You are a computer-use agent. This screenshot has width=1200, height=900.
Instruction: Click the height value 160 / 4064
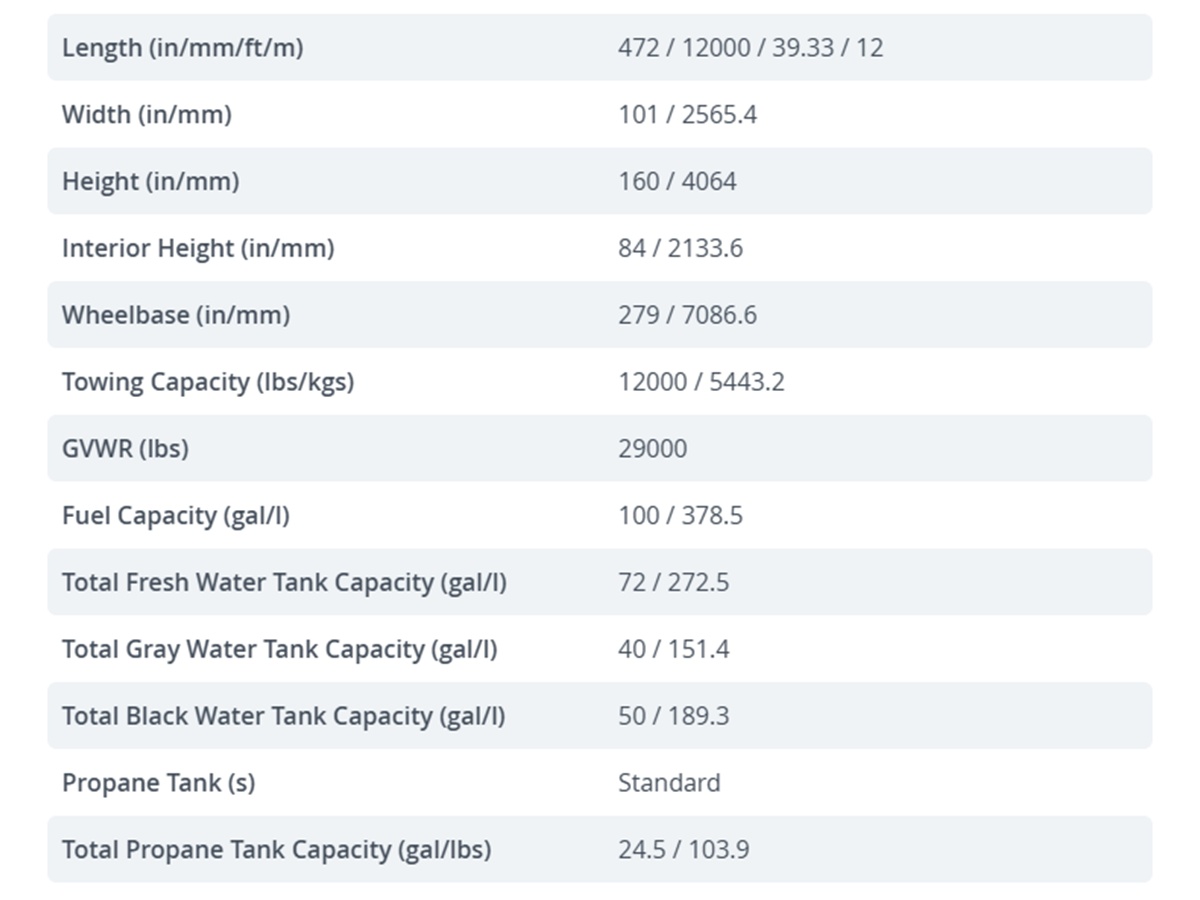[677, 182]
